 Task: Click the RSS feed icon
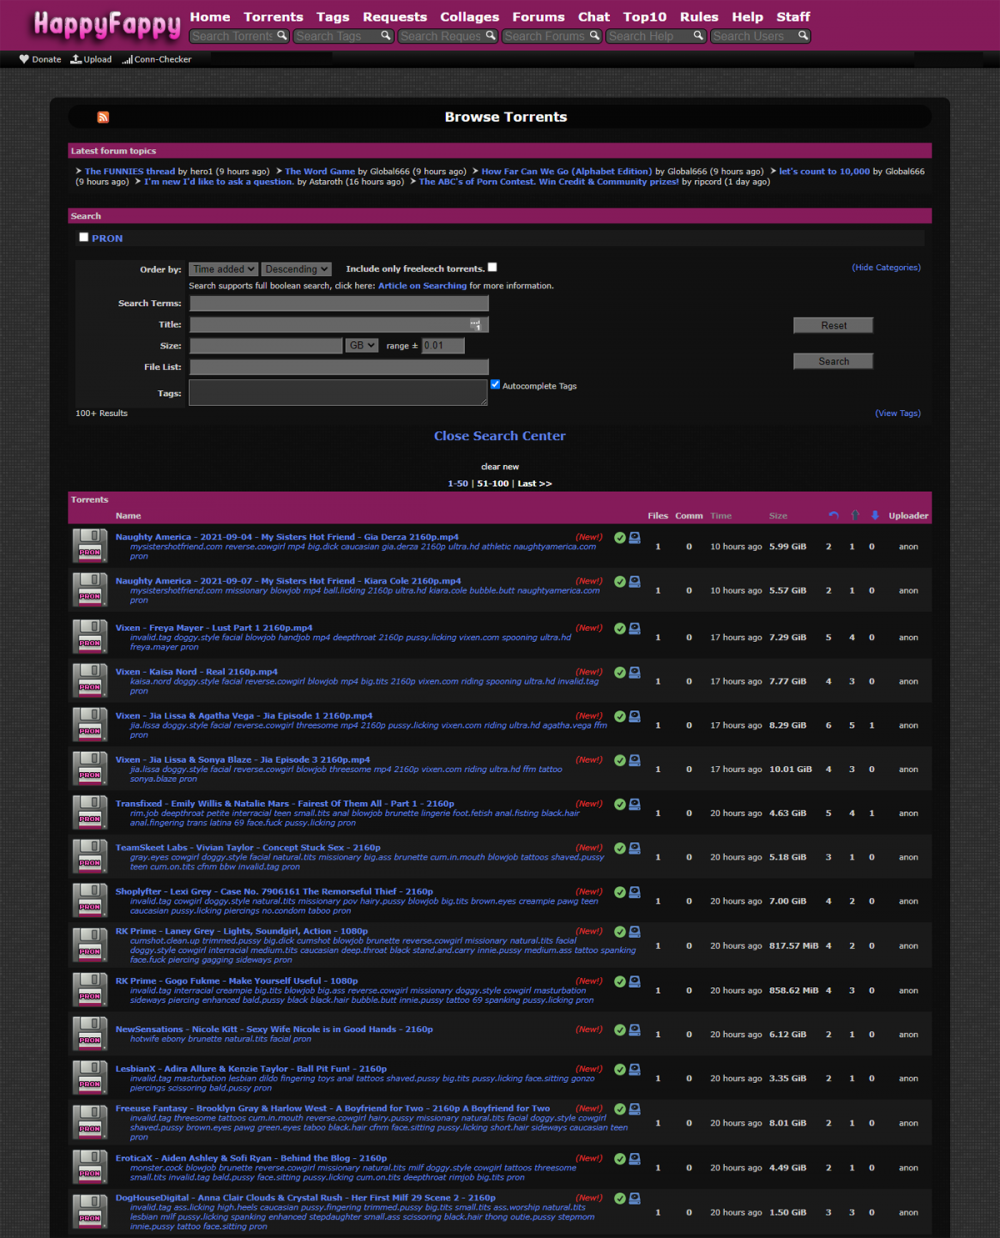(x=103, y=117)
